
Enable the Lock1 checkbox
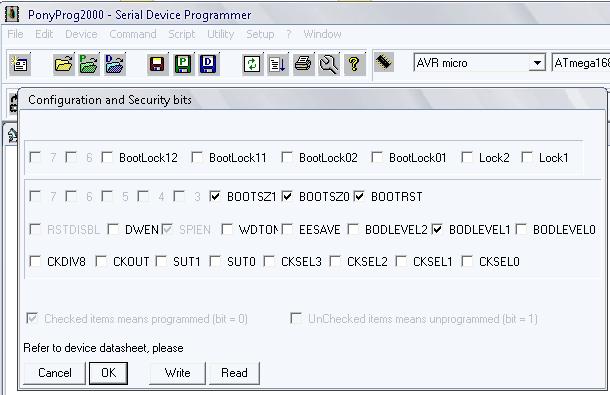527,157
